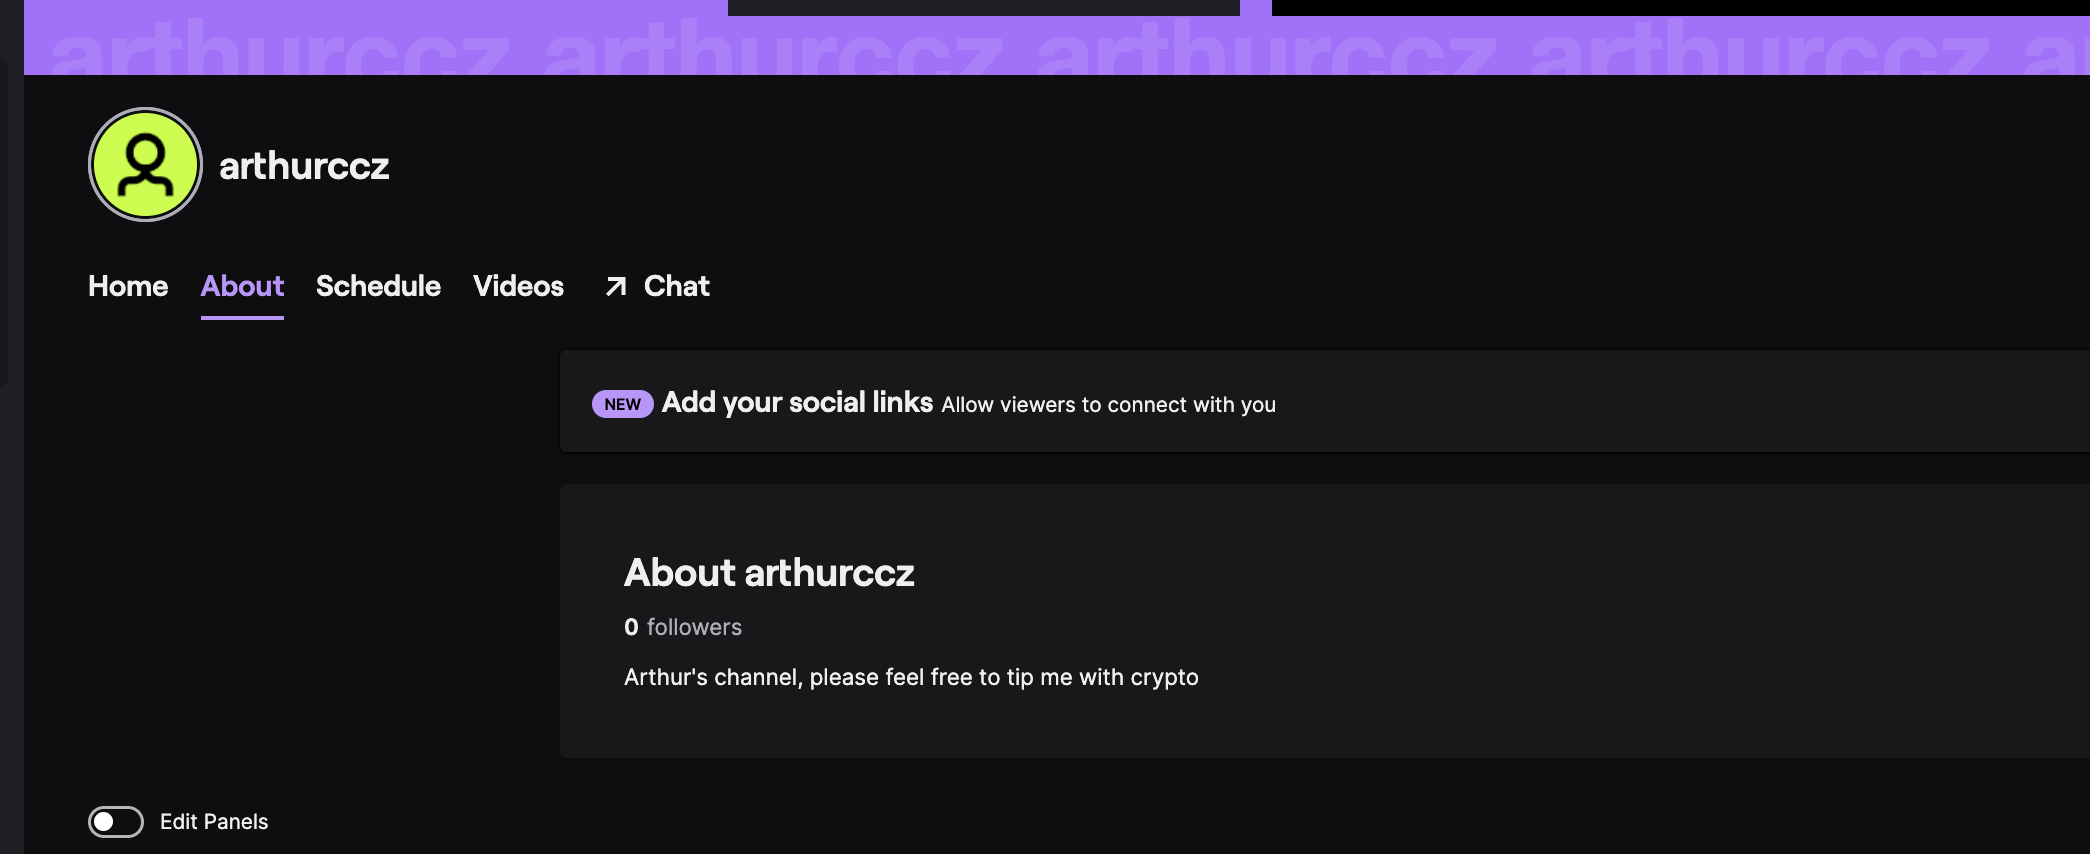
Task: Select the About tab
Action: (x=242, y=286)
